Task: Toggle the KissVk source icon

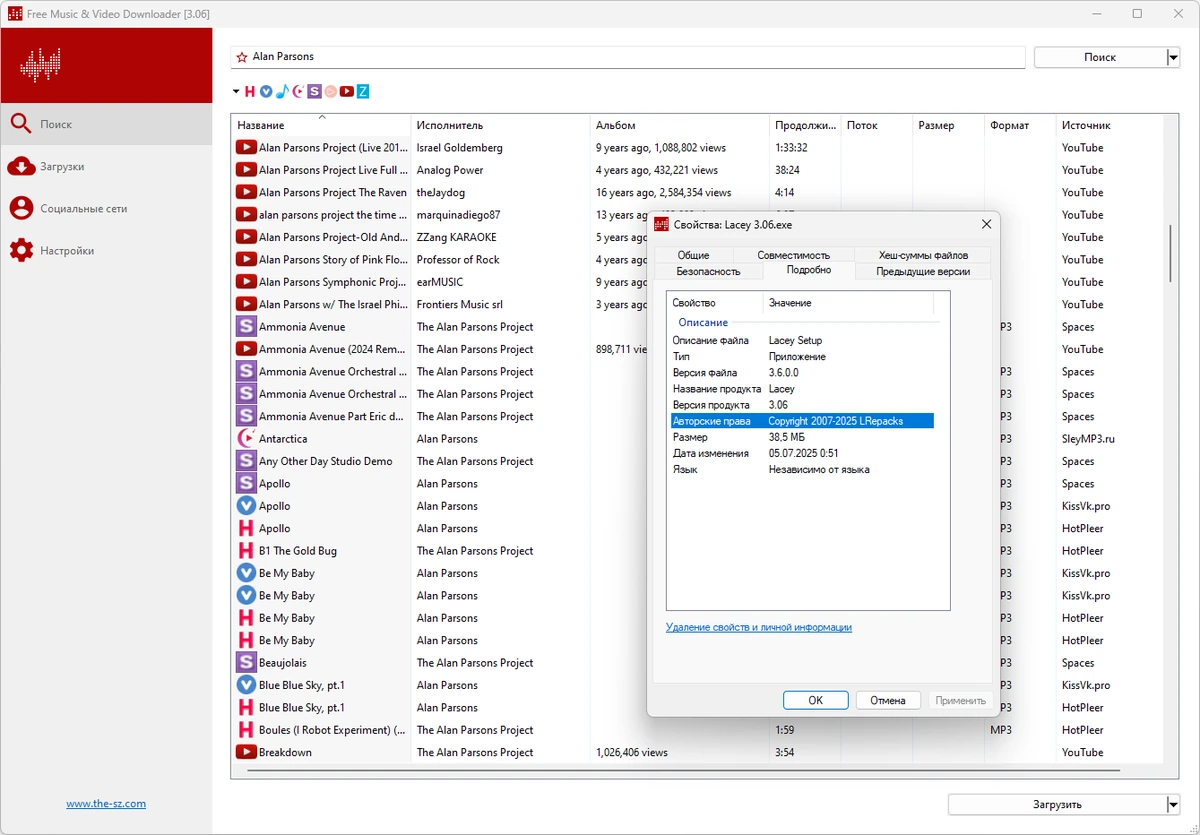Action: [266, 91]
